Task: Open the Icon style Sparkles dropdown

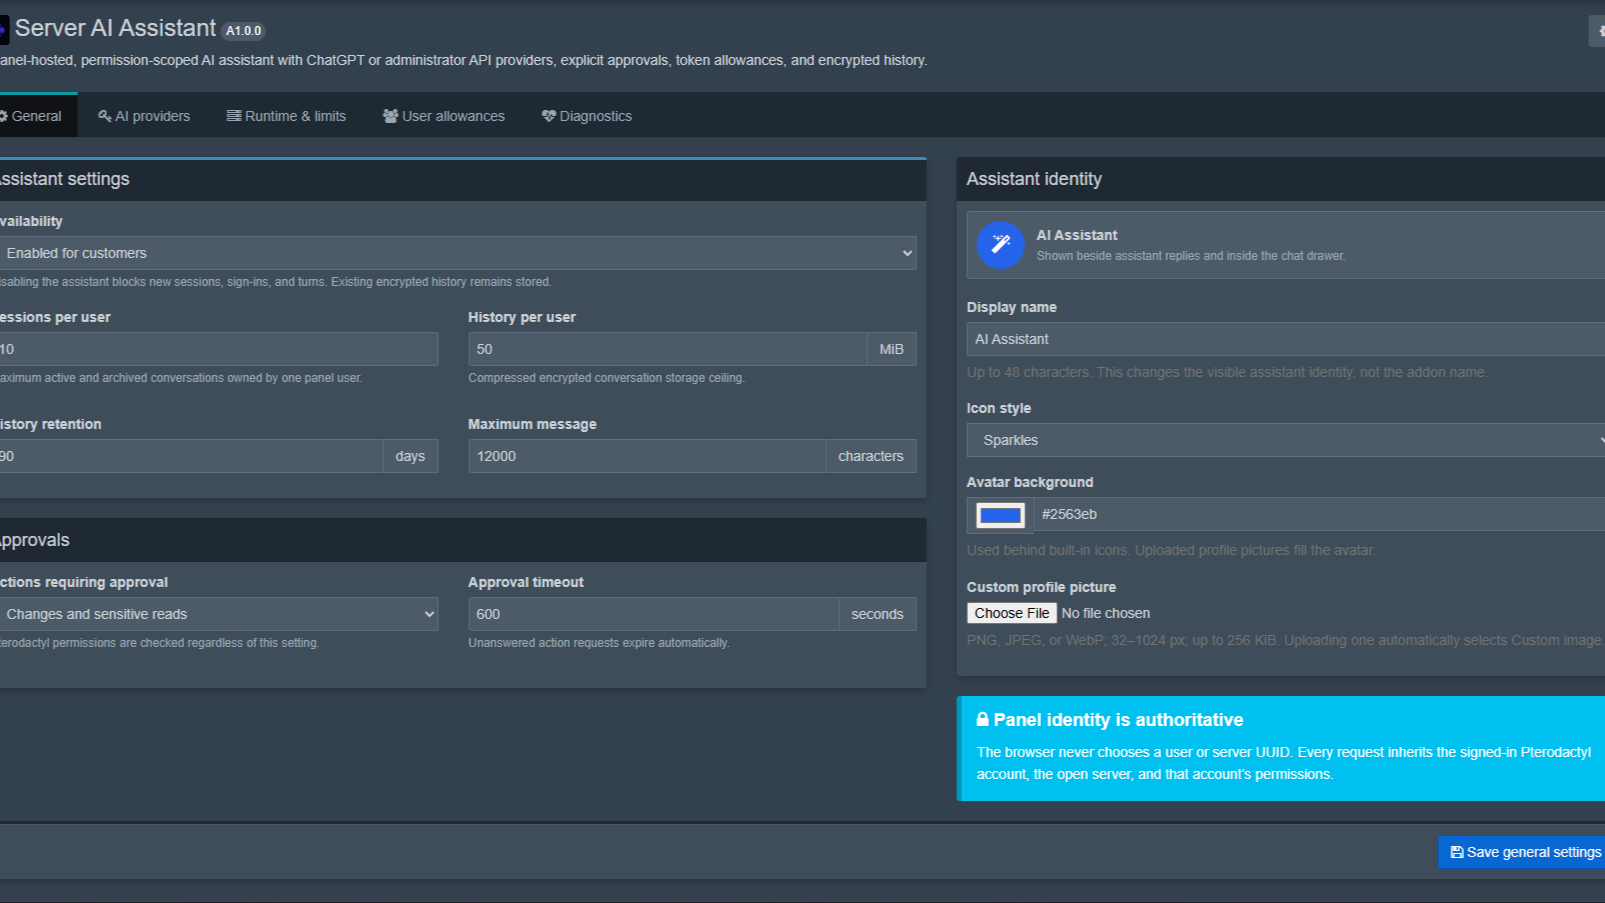Action: tap(1286, 440)
